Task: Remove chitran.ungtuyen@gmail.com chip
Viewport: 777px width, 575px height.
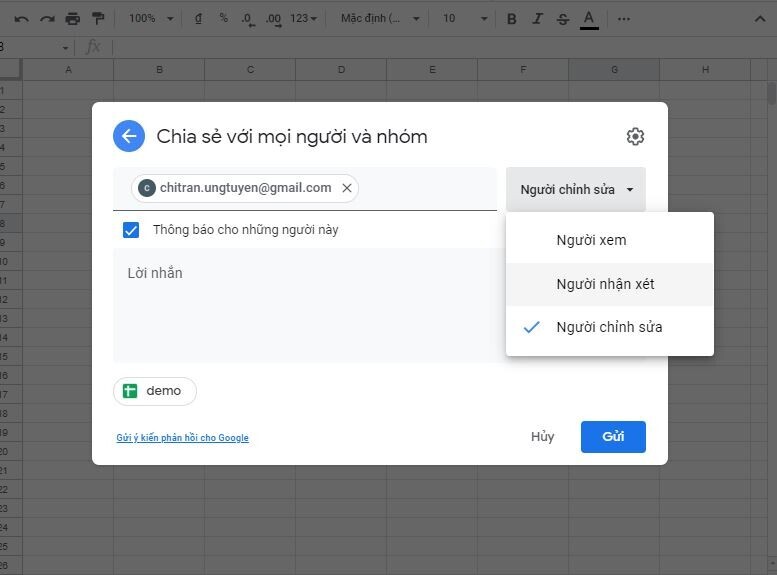Action: 347,188
